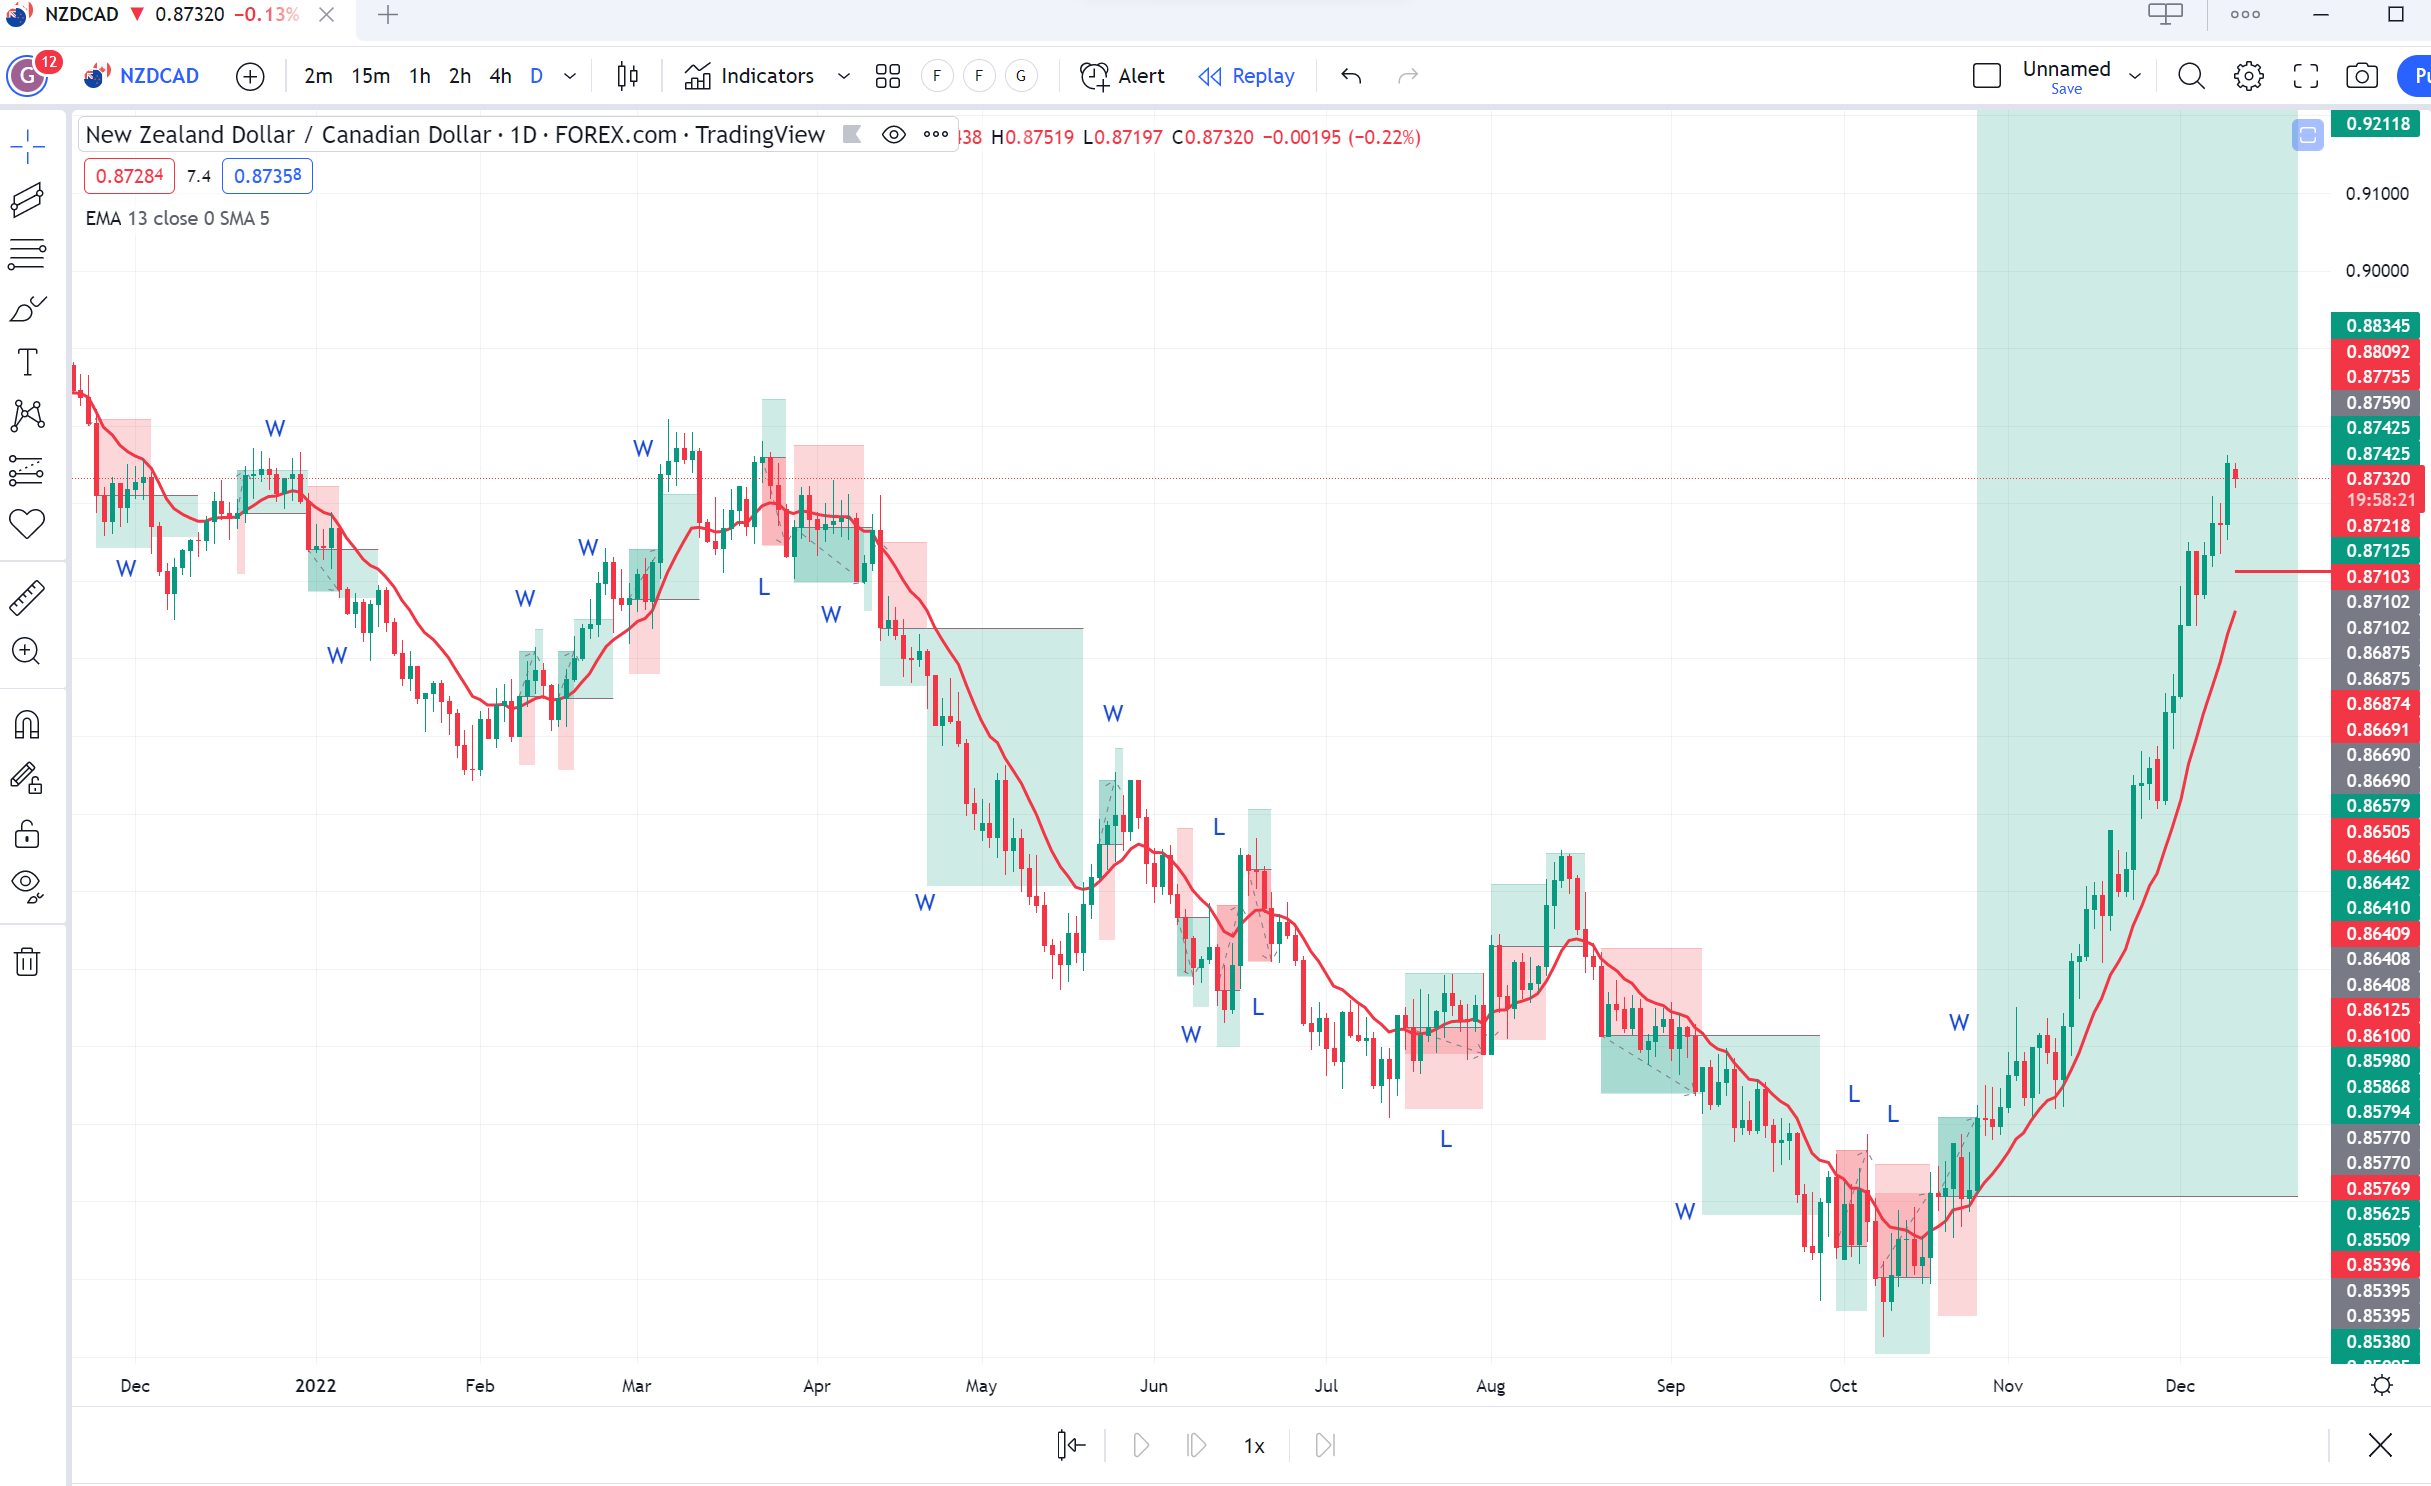Open the Fibonacci retracement tools
This screenshot has height=1486, width=2431.
click(x=27, y=253)
